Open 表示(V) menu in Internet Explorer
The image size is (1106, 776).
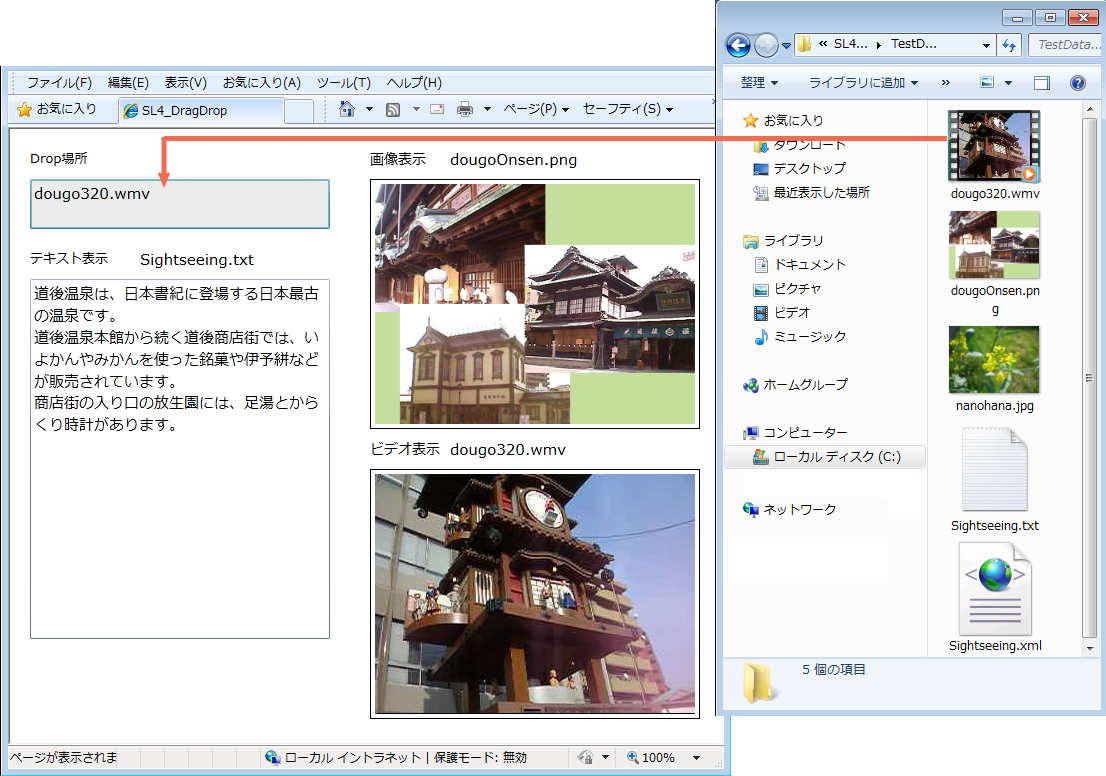(x=186, y=83)
